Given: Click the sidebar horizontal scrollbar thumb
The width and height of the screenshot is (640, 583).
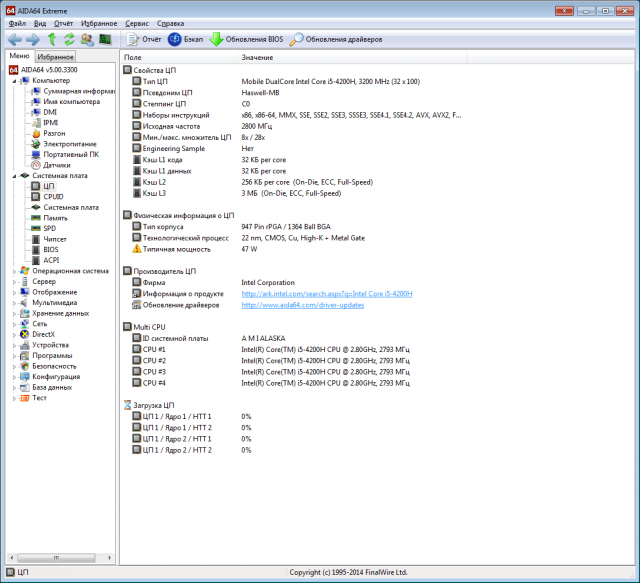Looking at the screenshot, I should tap(56, 558).
